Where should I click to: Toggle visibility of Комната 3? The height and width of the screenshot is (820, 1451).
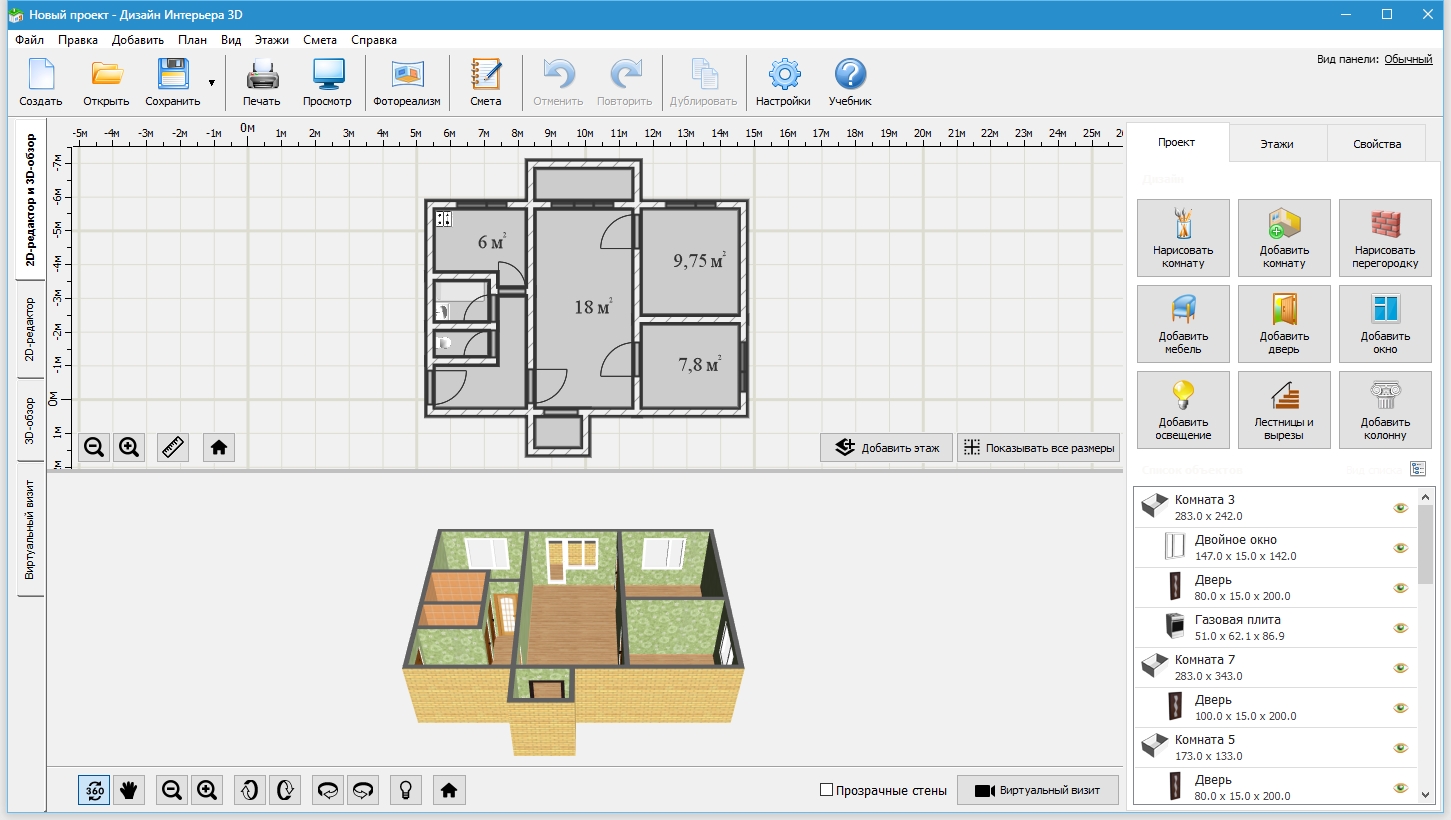pyautogui.click(x=1400, y=508)
